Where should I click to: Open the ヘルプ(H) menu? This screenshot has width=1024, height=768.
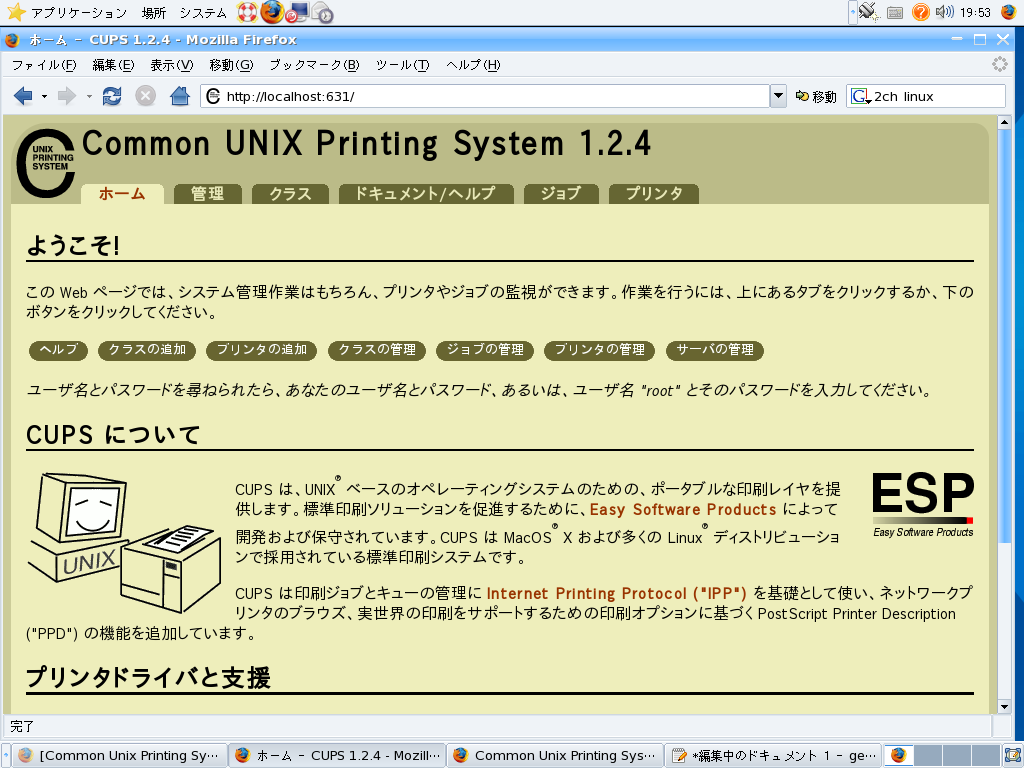(x=473, y=65)
